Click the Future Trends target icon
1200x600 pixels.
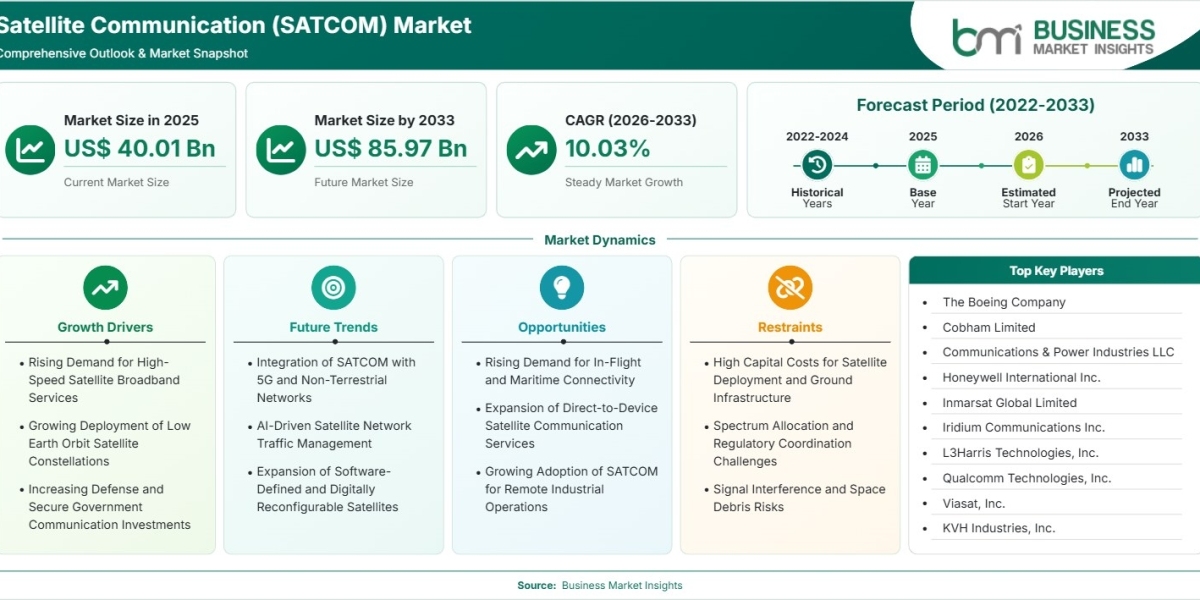pyautogui.click(x=333, y=288)
